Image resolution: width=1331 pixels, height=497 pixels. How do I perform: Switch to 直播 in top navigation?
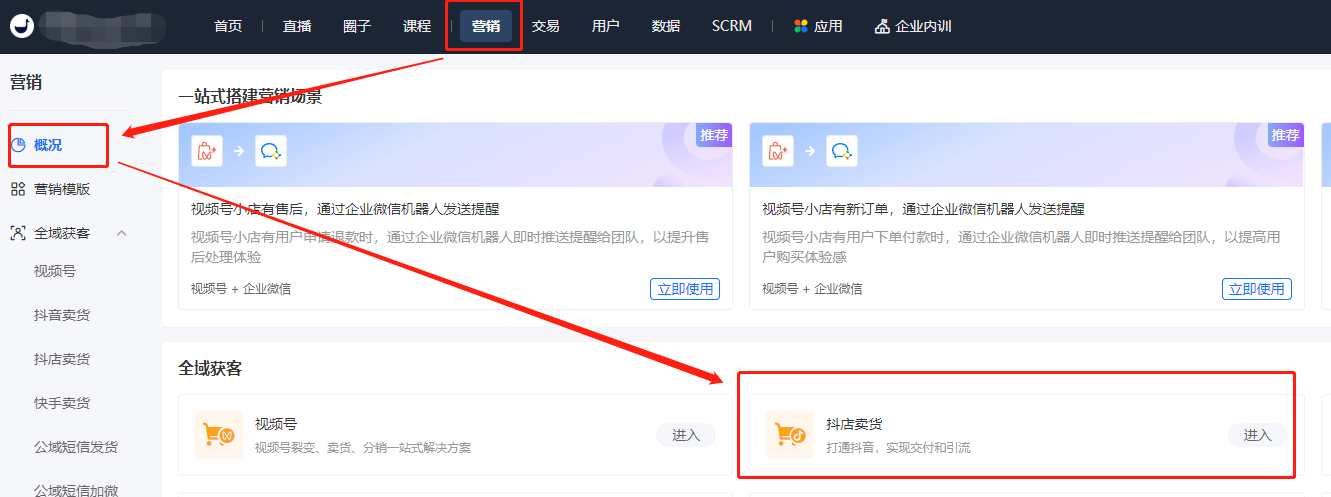(297, 26)
